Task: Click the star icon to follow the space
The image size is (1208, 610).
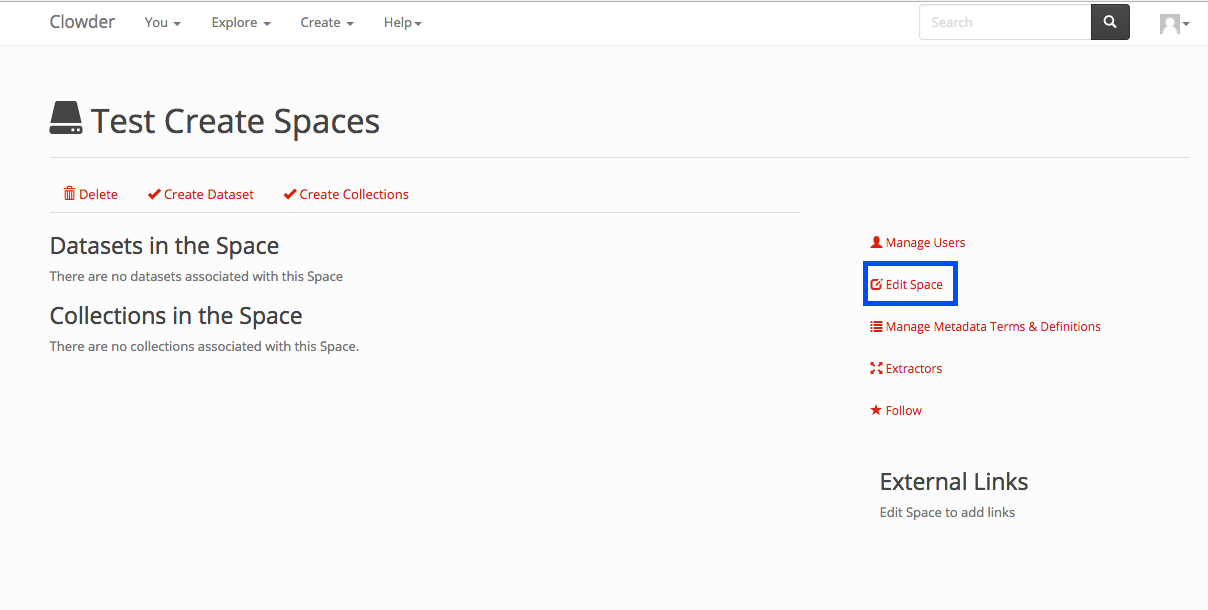Action: 876,410
